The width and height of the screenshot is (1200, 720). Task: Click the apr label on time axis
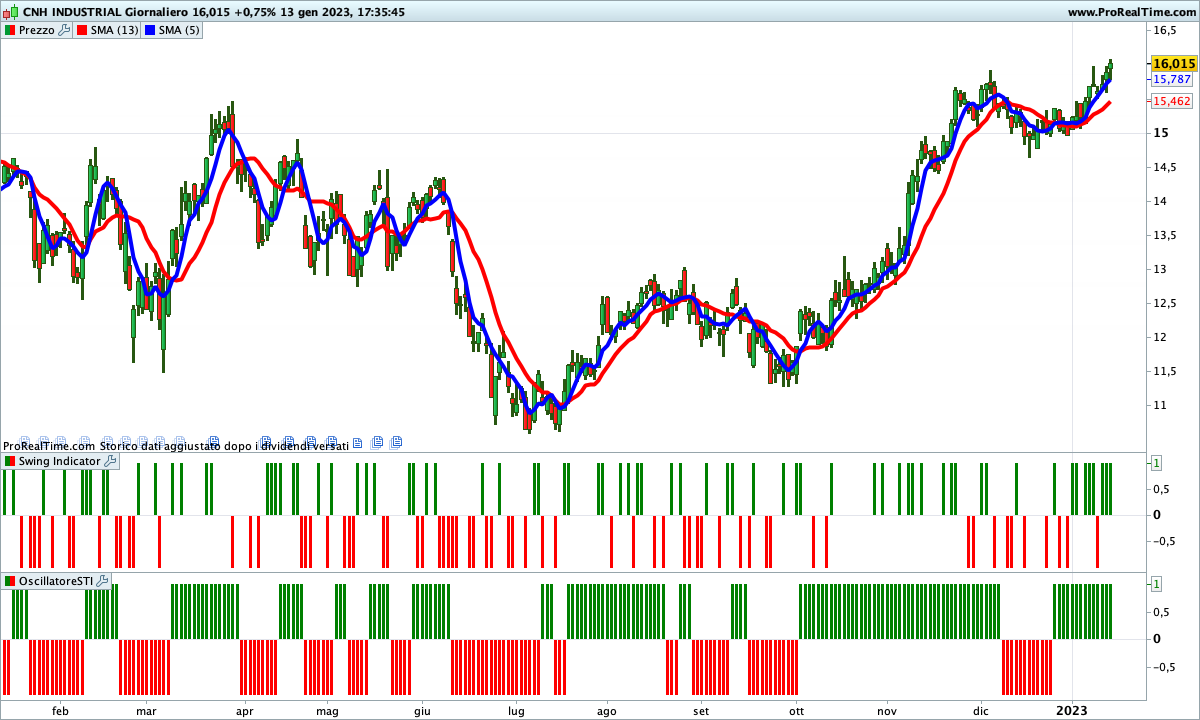[x=244, y=710]
